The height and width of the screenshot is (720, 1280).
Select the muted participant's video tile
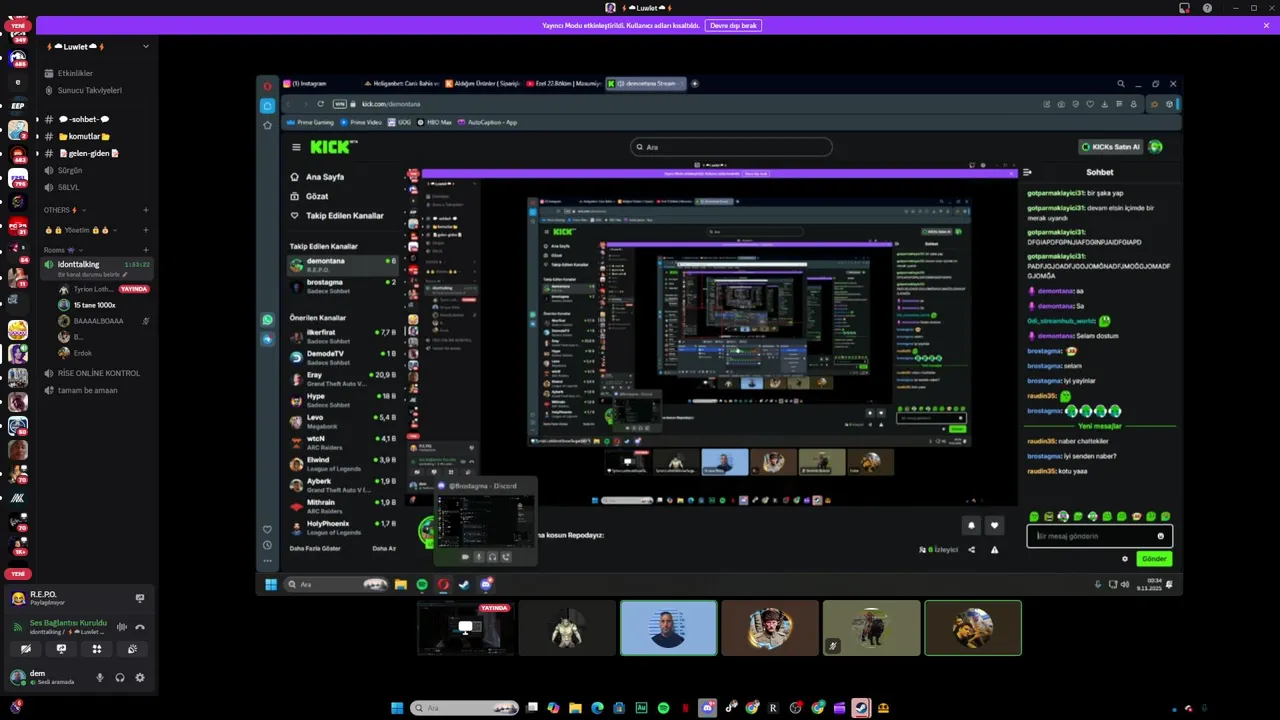pos(871,628)
